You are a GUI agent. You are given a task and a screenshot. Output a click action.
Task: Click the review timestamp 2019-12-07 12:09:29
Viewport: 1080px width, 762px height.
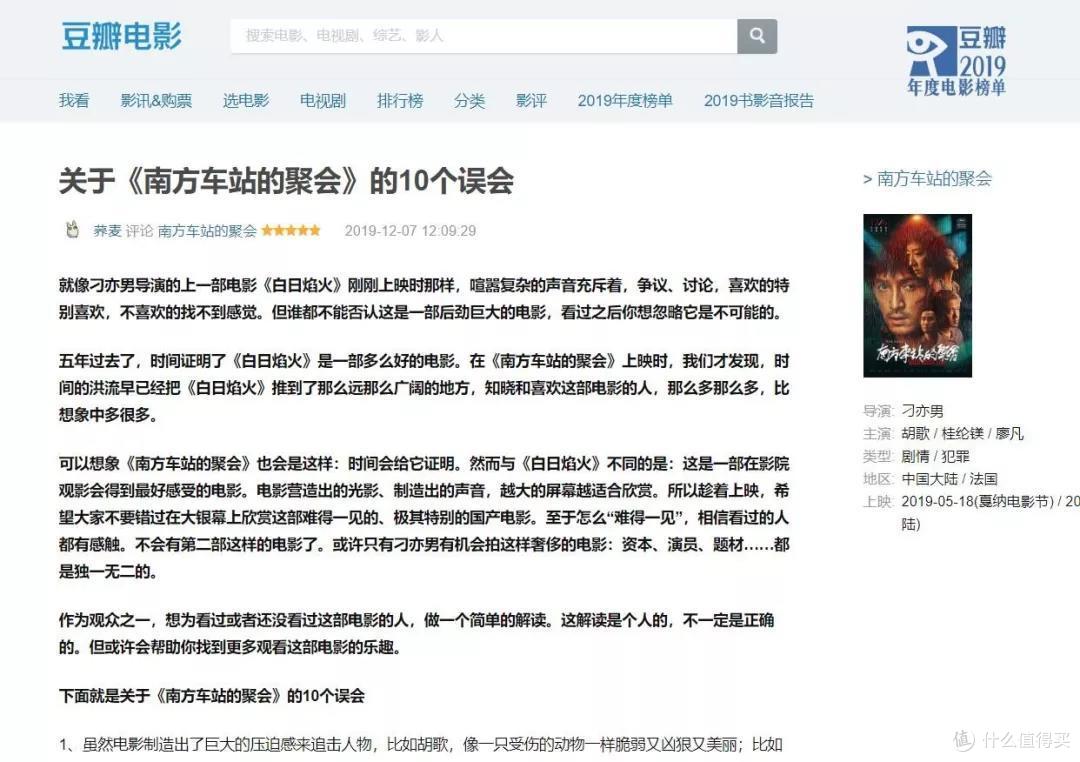click(x=410, y=231)
